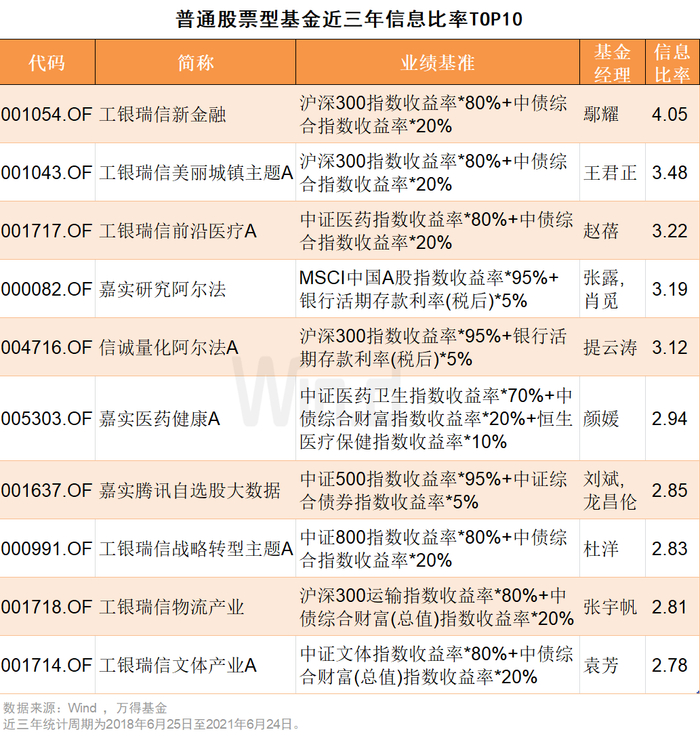This screenshot has height=739, width=700.
Task: Click manager name 张宇帆
Action: (610, 608)
